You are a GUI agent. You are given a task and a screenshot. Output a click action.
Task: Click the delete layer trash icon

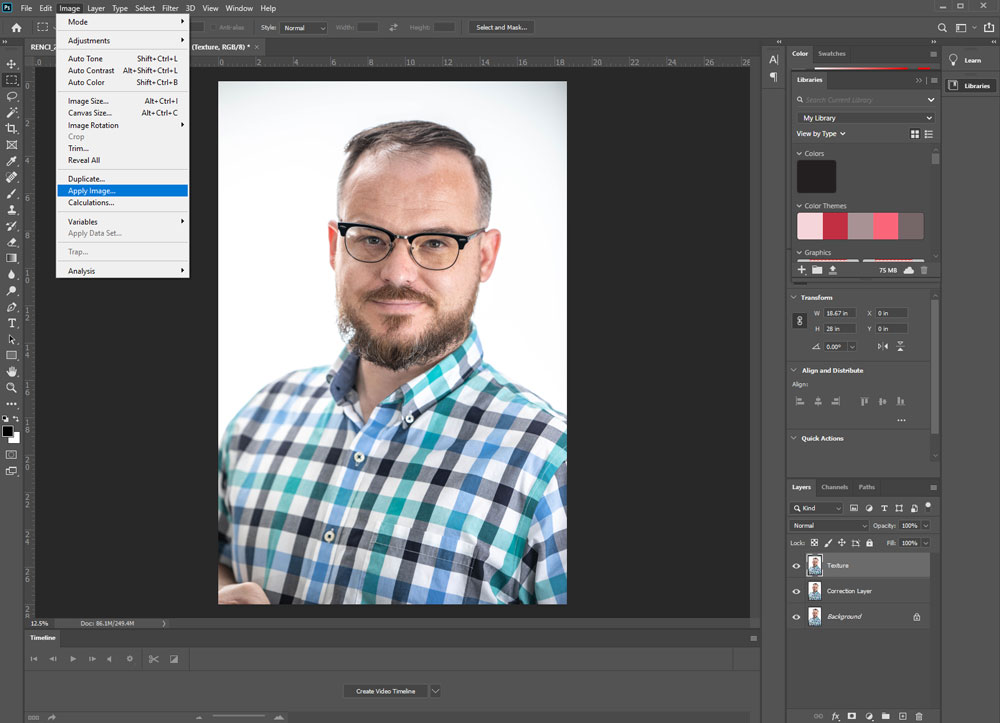[920, 716]
